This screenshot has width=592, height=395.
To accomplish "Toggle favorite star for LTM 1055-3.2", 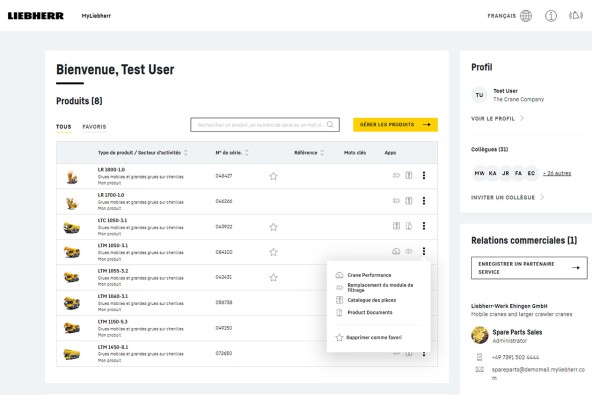I will [x=273, y=278].
